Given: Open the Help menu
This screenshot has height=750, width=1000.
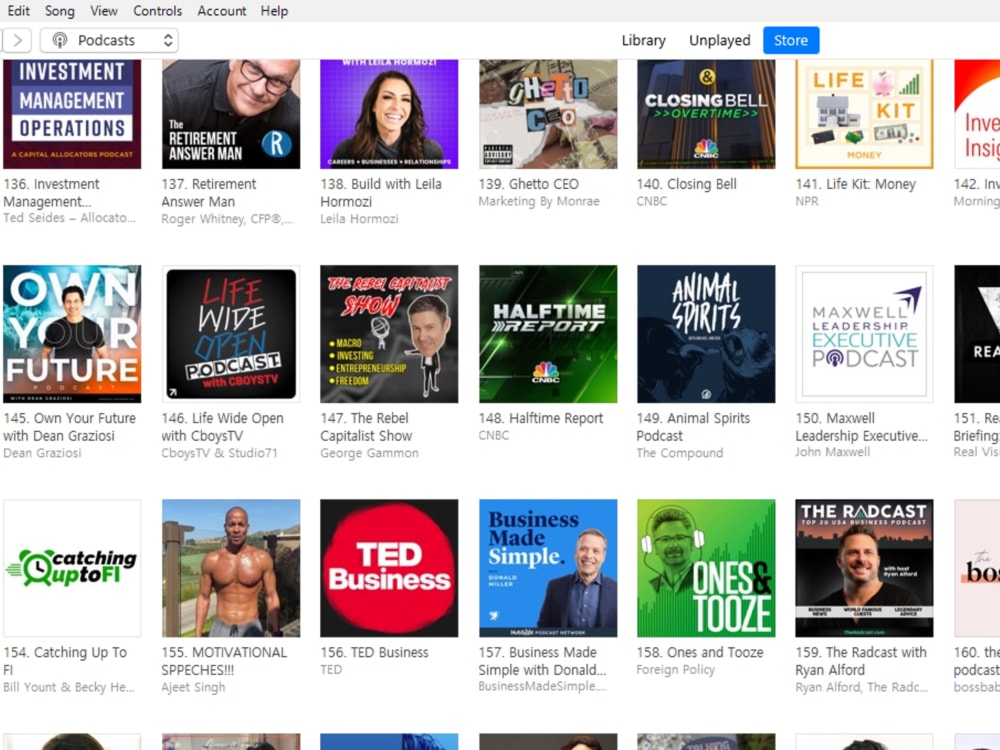Looking at the screenshot, I should (x=274, y=11).
